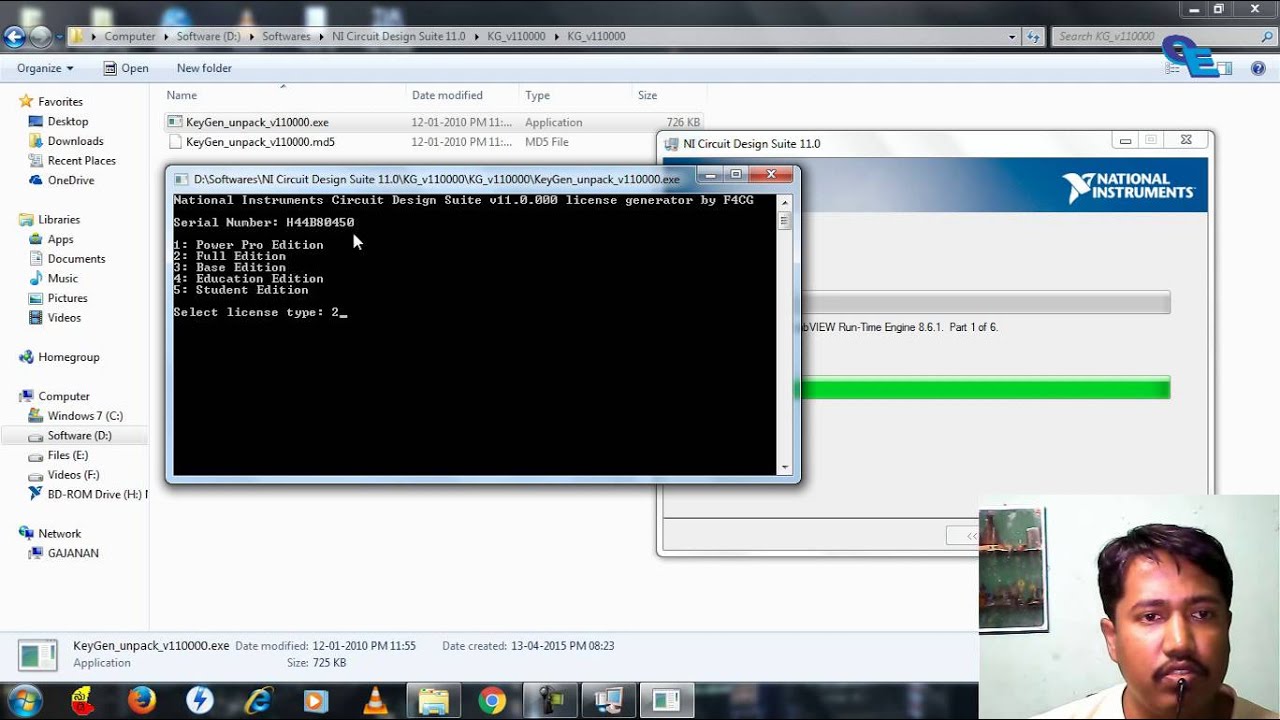Select Homegroup in the navigation pane
Viewport: 1280px width, 720px height.
point(68,357)
